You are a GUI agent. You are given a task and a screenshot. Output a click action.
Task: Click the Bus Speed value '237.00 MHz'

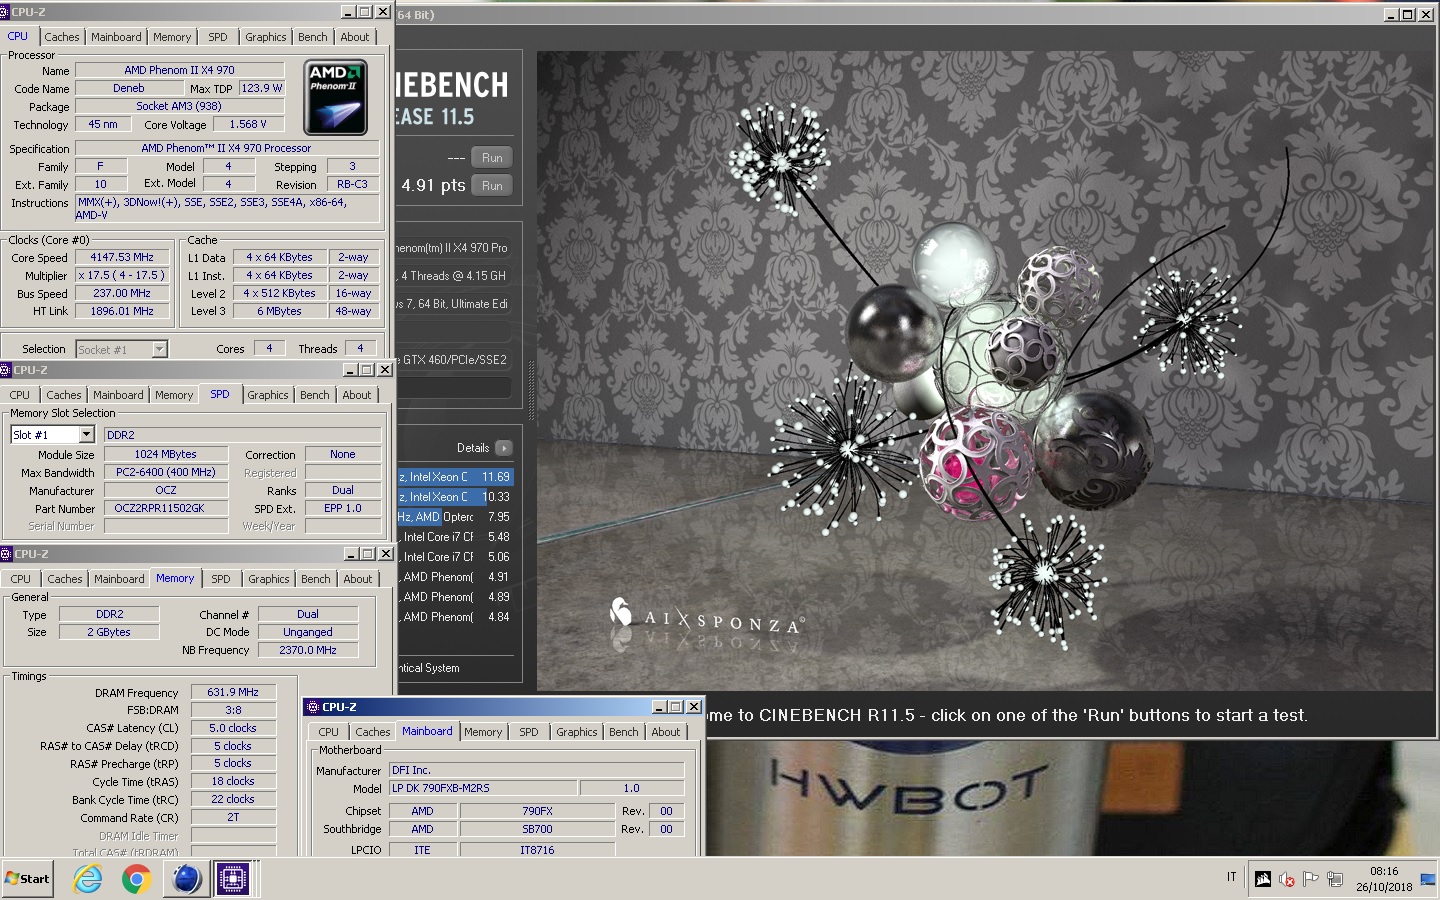pos(123,293)
